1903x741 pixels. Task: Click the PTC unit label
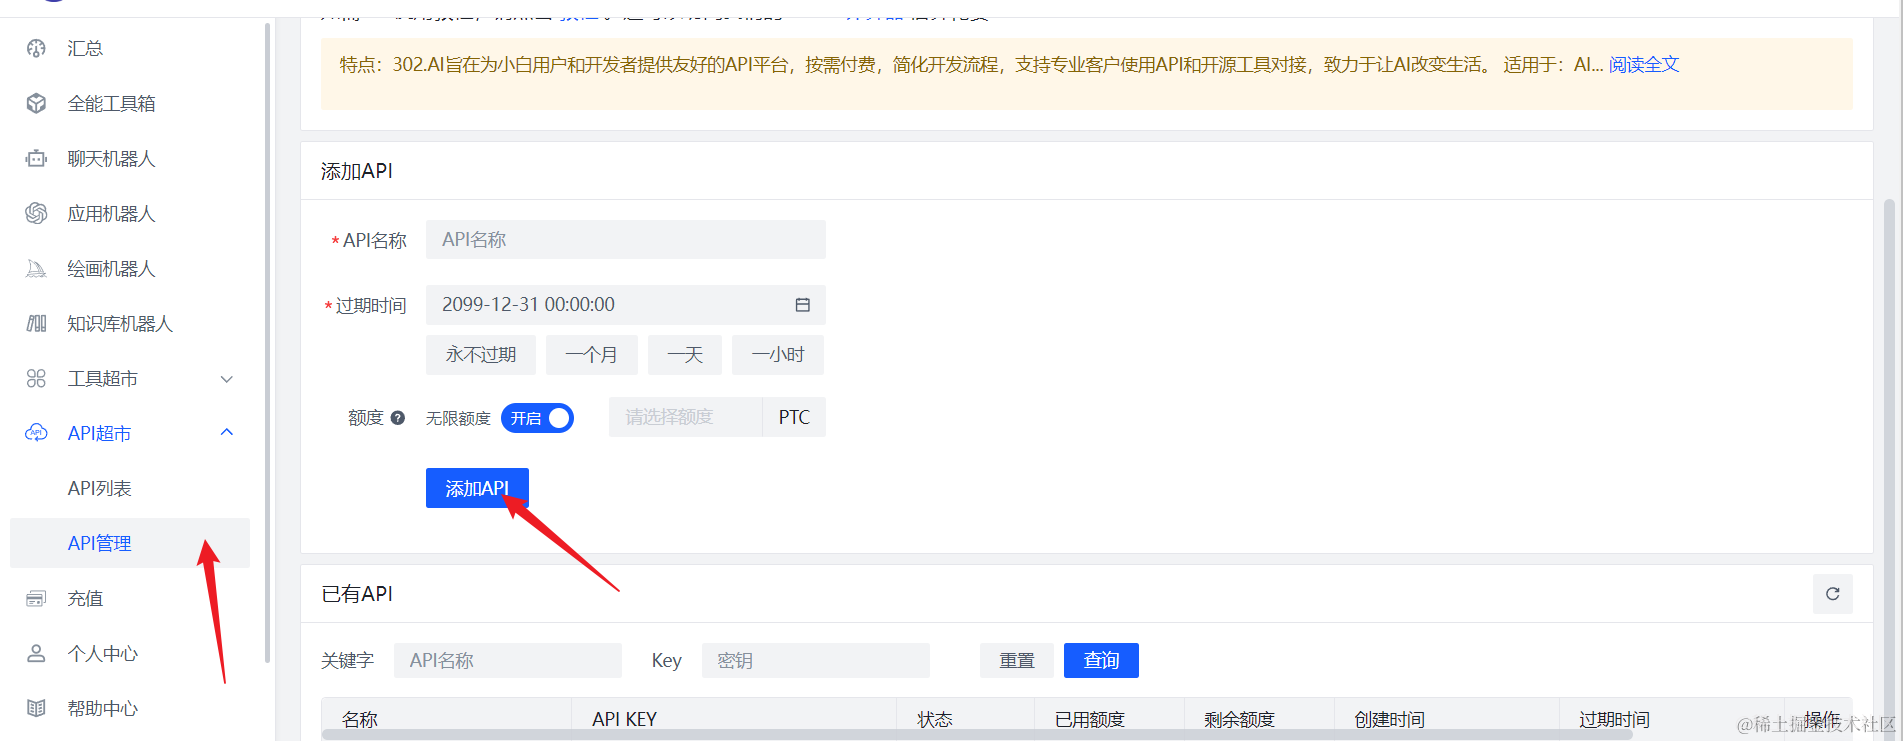click(x=794, y=417)
